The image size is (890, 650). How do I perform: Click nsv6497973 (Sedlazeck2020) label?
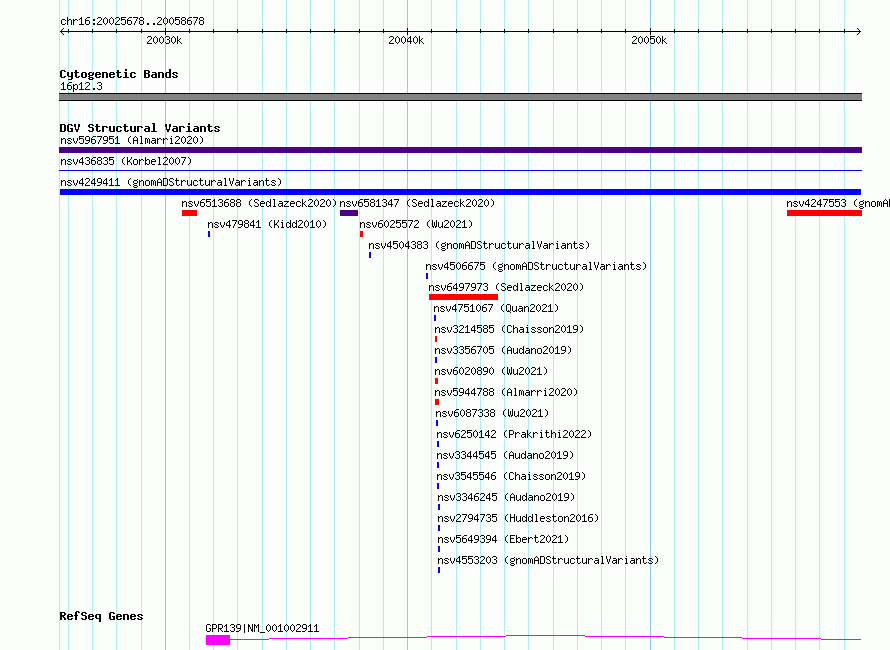pos(506,287)
